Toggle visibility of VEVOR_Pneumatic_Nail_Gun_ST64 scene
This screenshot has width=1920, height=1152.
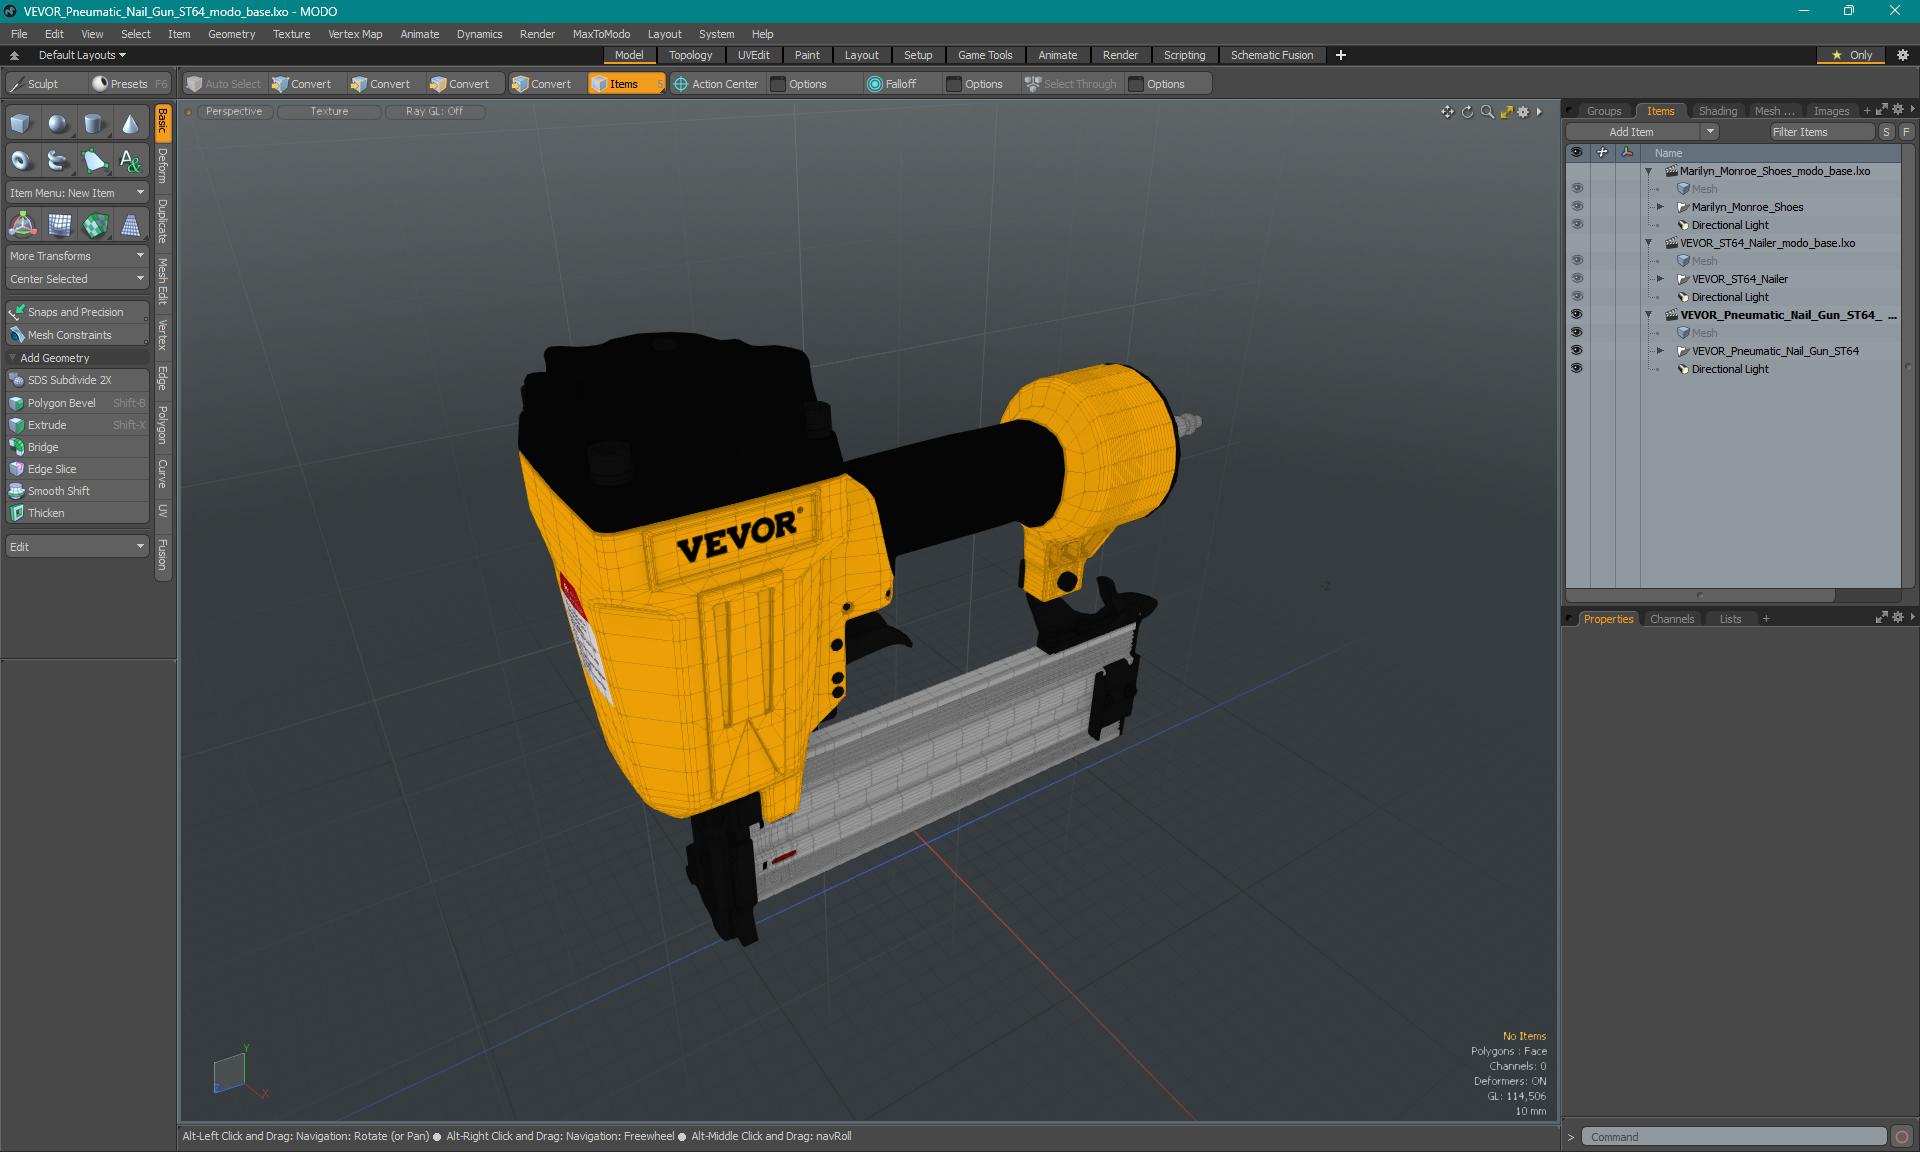tap(1576, 315)
